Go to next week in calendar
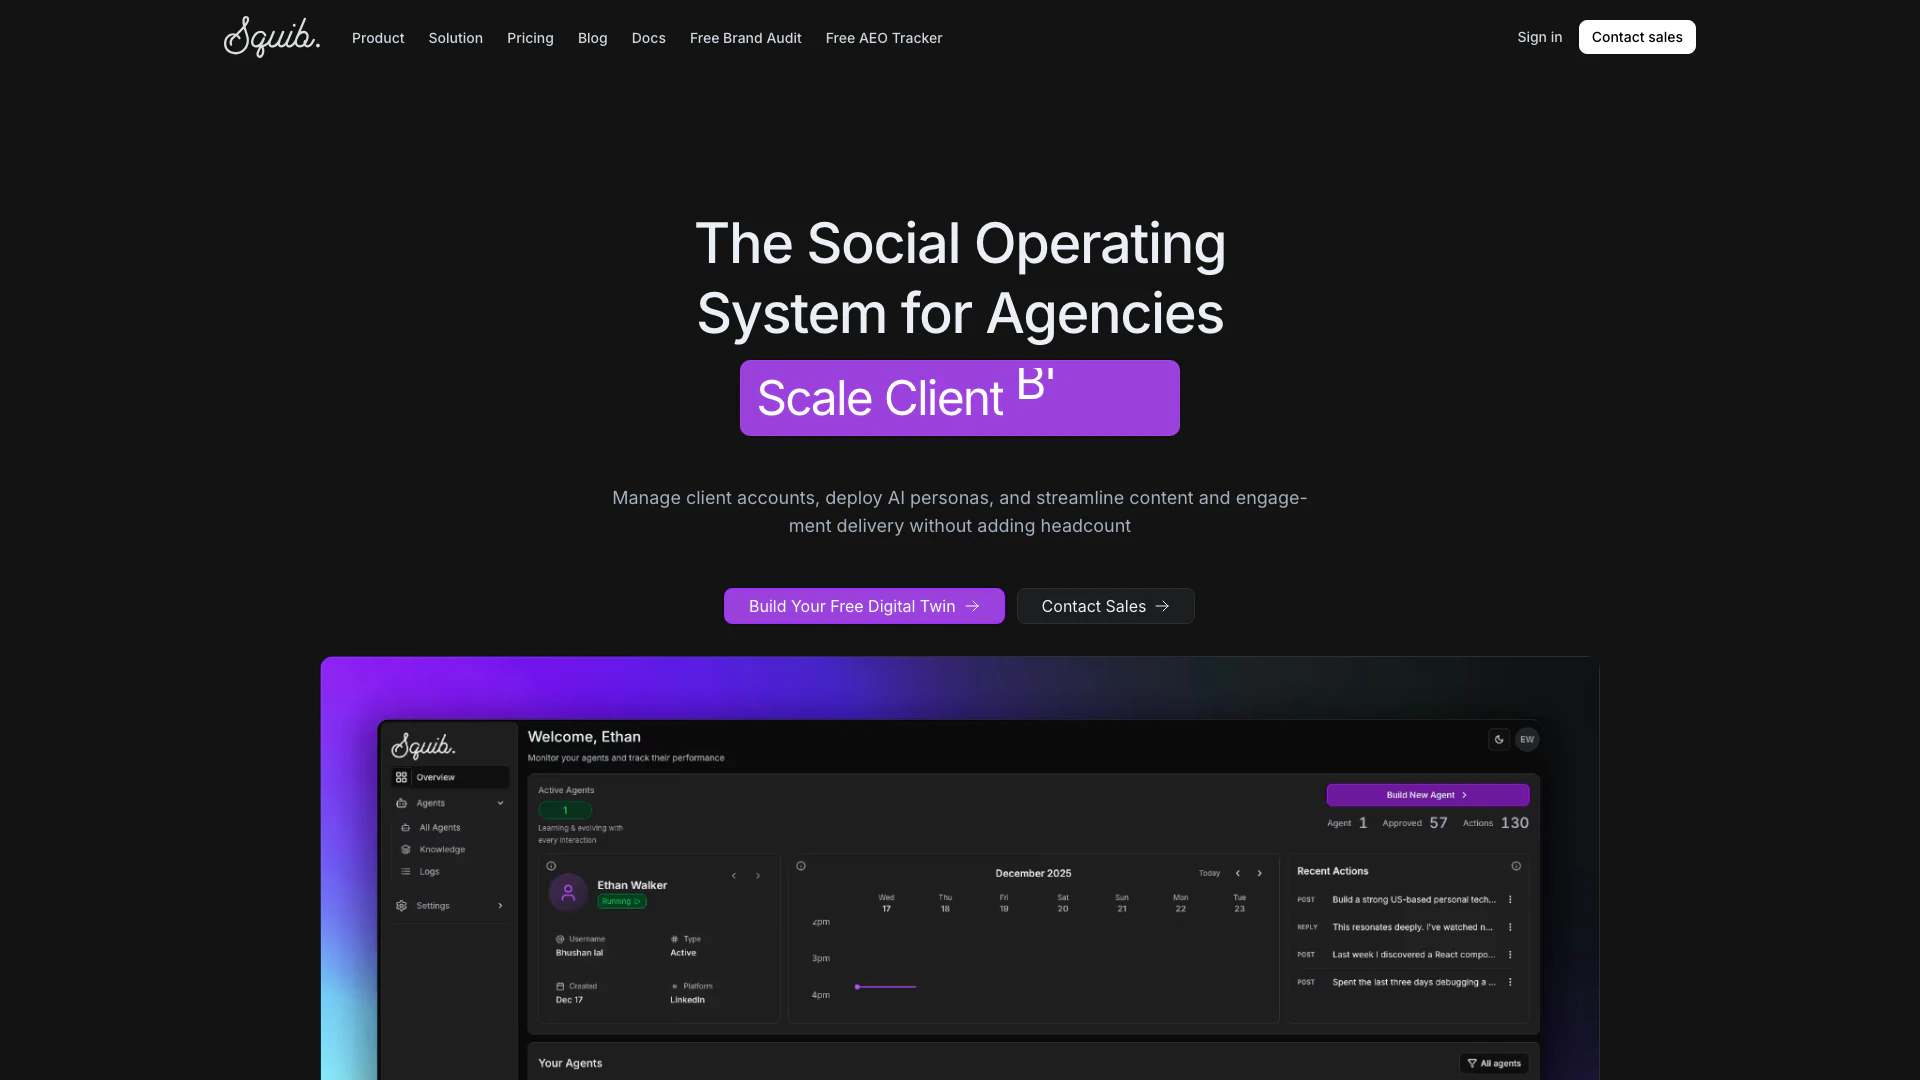1920x1080 pixels. (1260, 873)
